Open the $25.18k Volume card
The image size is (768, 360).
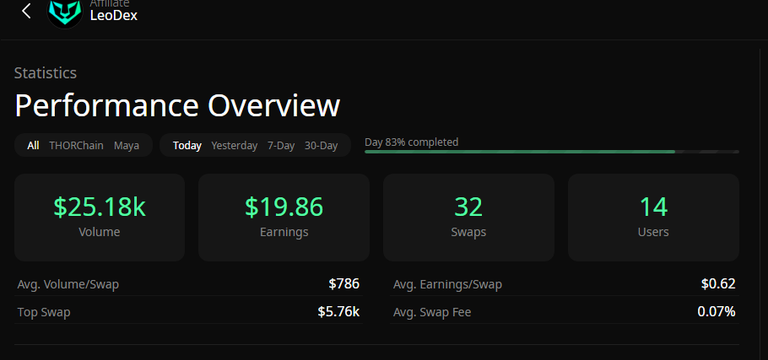click(99, 217)
